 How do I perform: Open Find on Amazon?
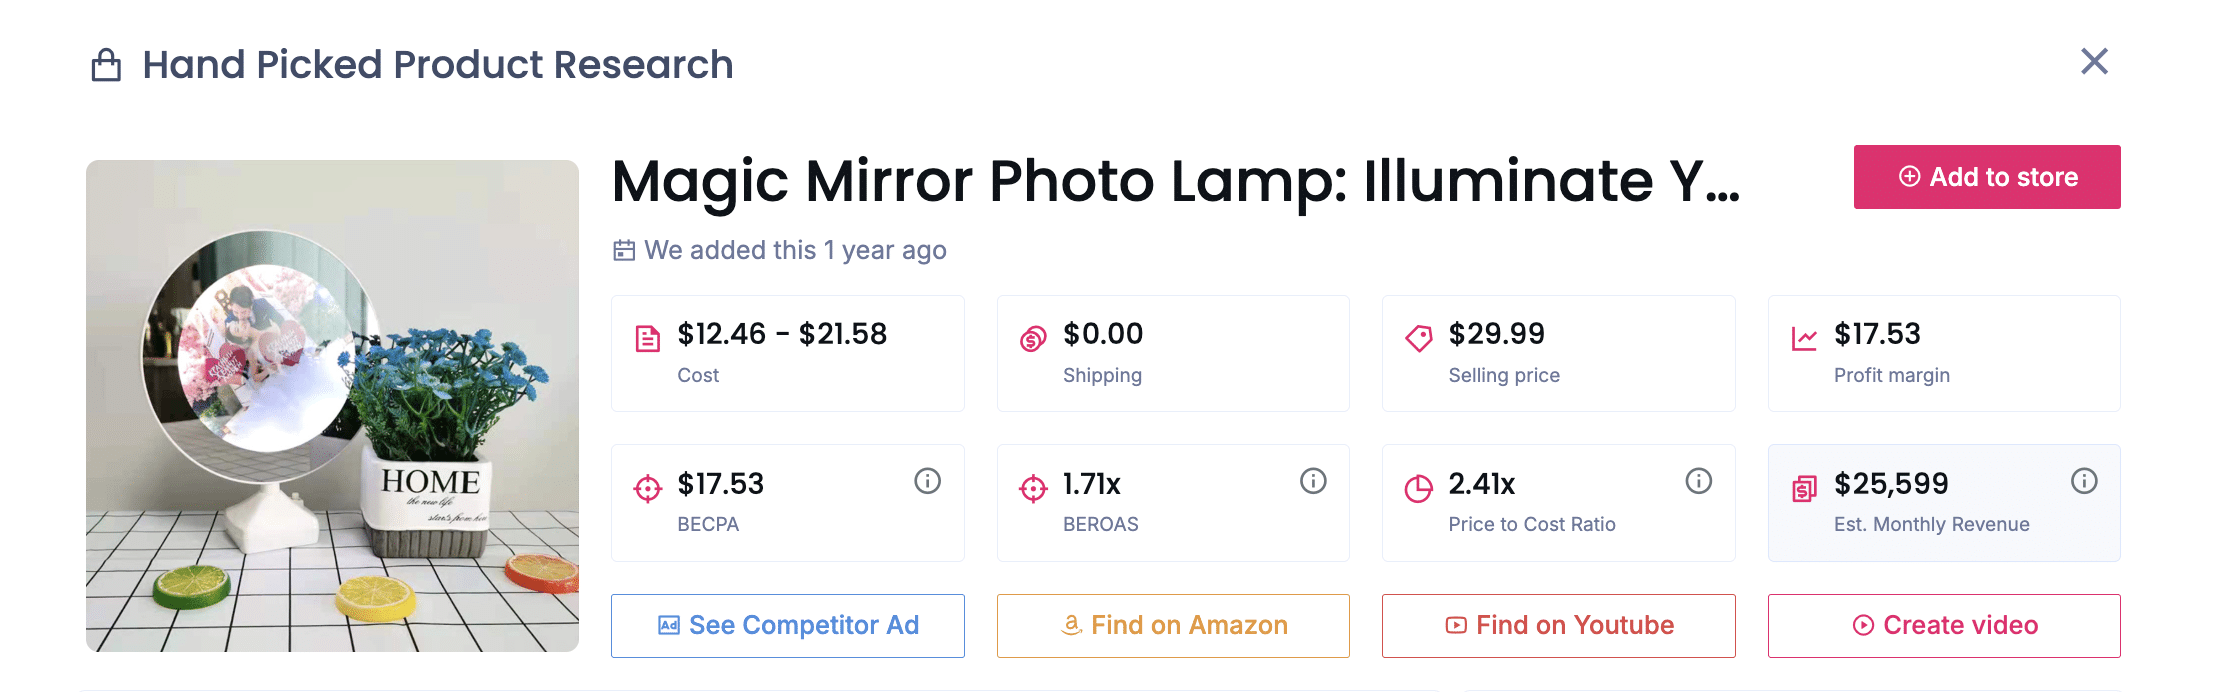(x=1172, y=625)
